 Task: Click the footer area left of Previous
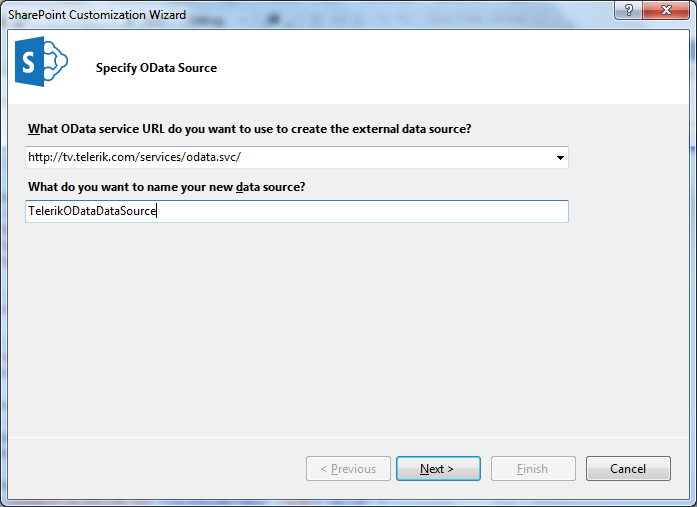pyautogui.click(x=156, y=468)
